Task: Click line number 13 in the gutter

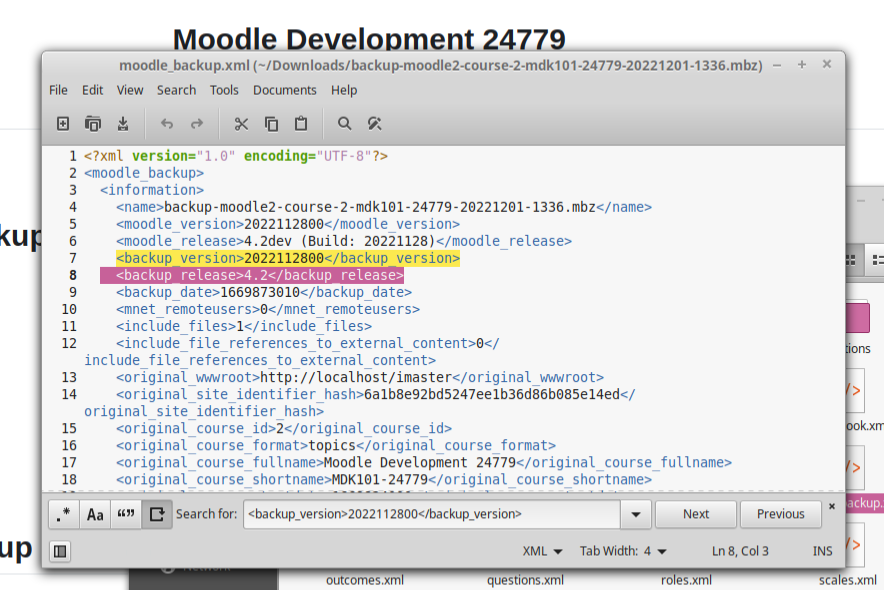Action: click(x=69, y=378)
